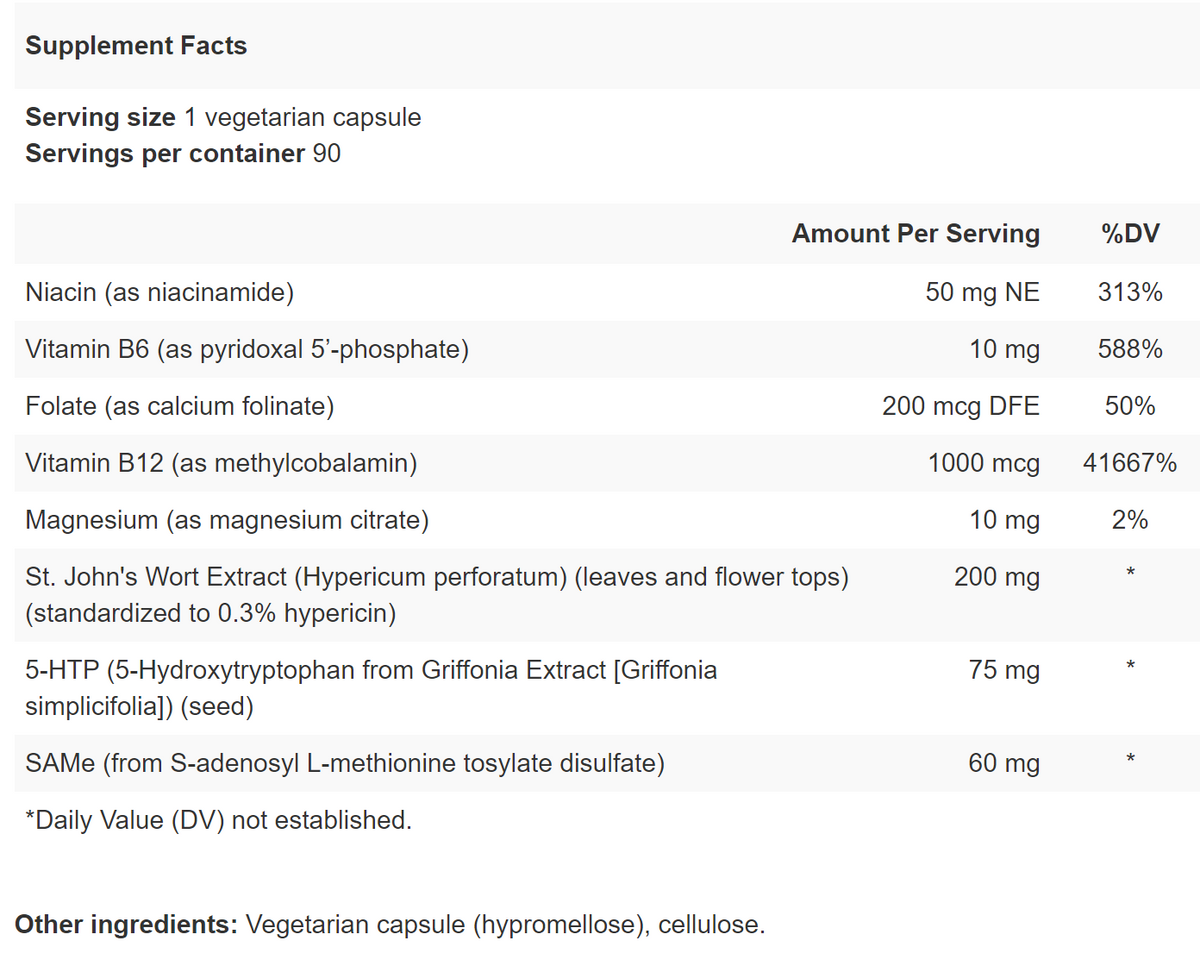Select the Vitamin B12 row label

[x=221, y=463]
